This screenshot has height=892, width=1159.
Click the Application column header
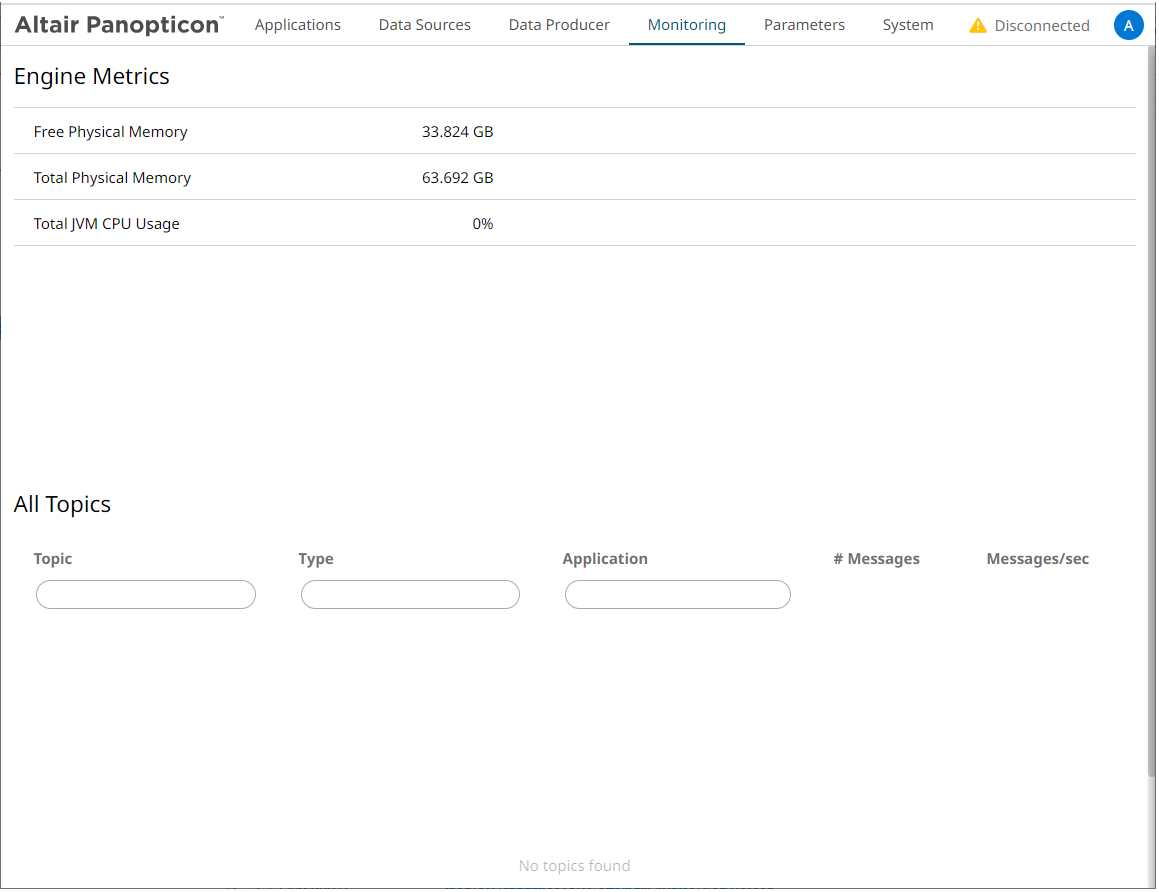pyautogui.click(x=605, y=559)
